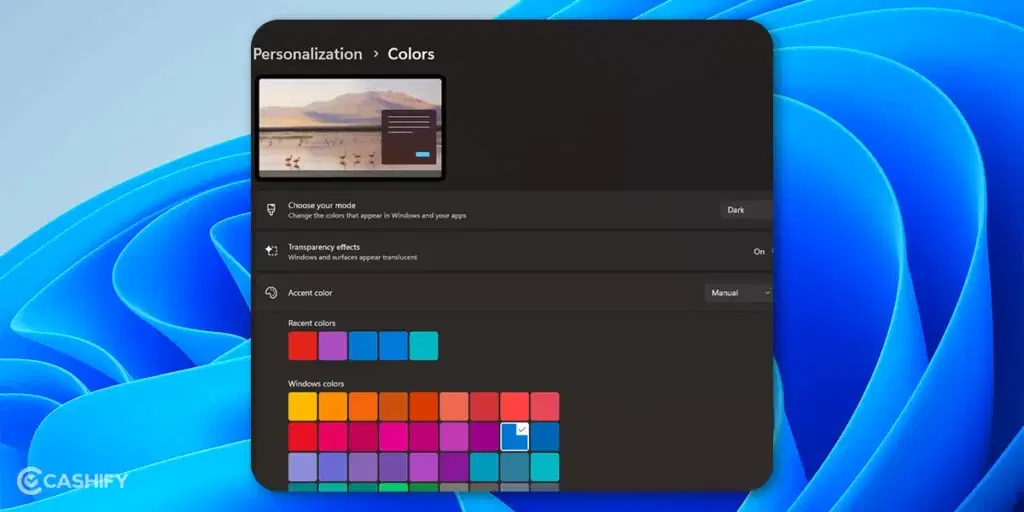Screen dimensions: 1024x512
Task: Select the Choose your mode row title
Action: (x=322, y=205)
